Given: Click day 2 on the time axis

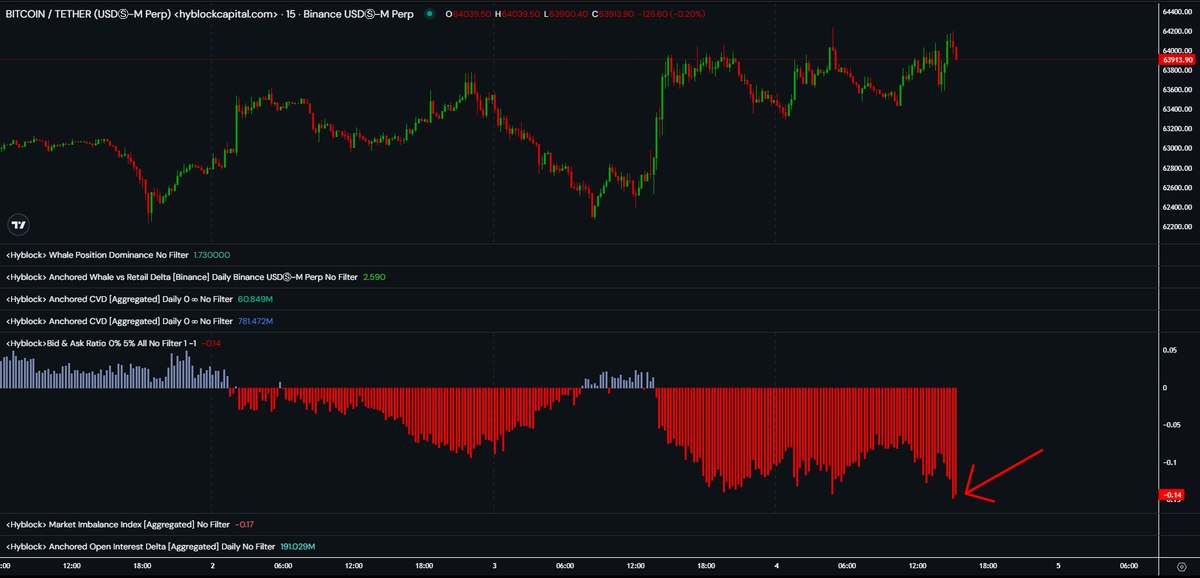Looking at the screenshot, I should pyautogui.click(x=212, y=567).
